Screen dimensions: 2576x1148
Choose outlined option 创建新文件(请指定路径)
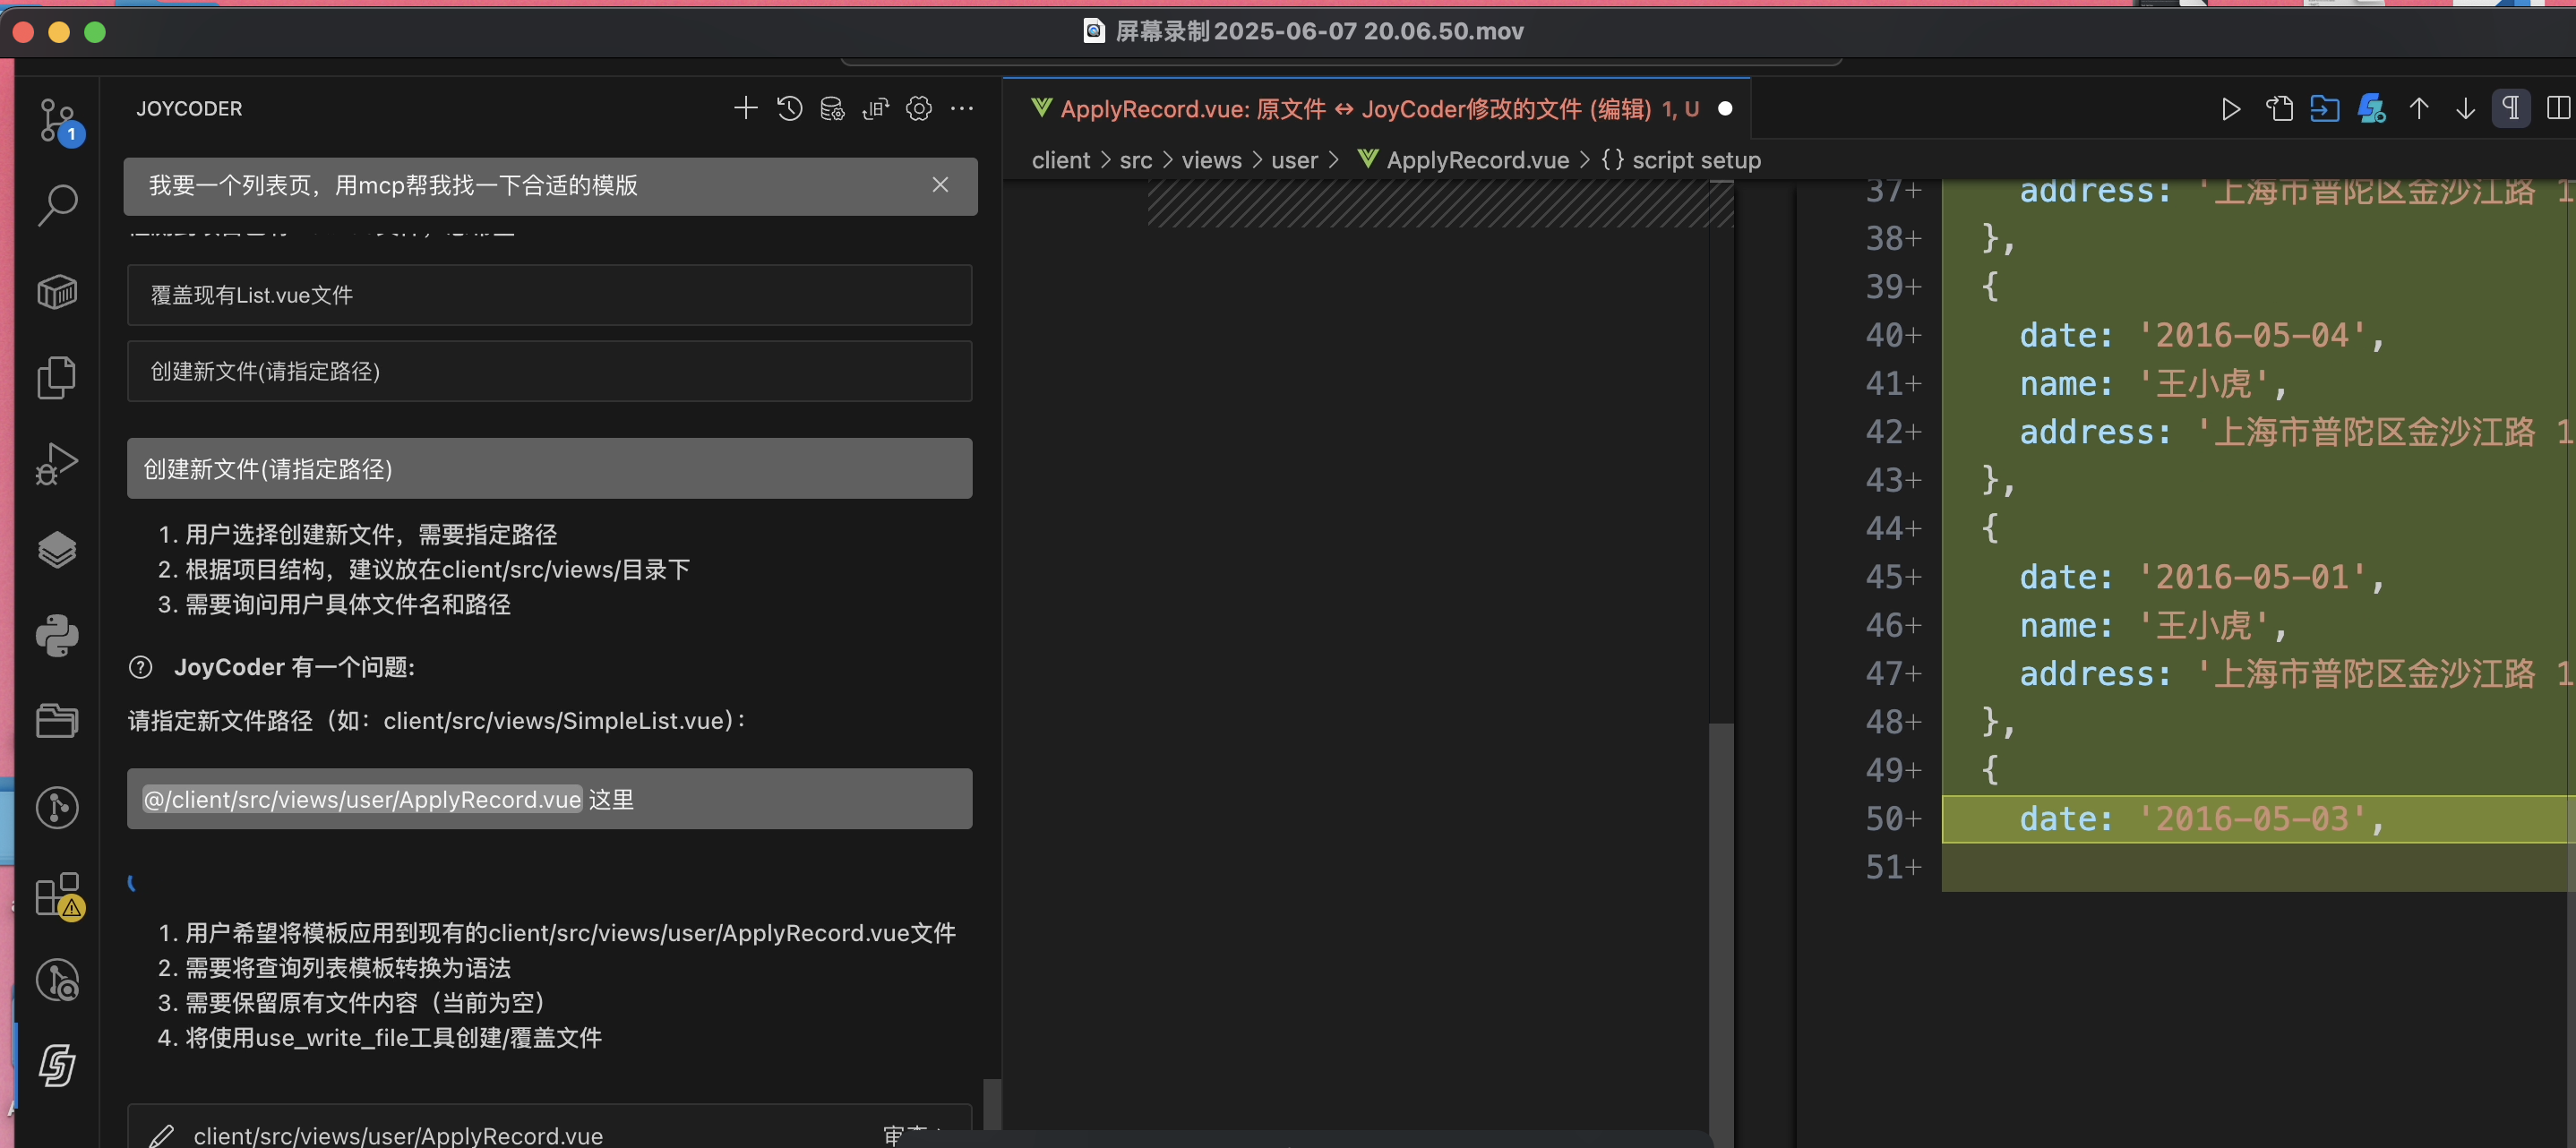pos(549,371)
